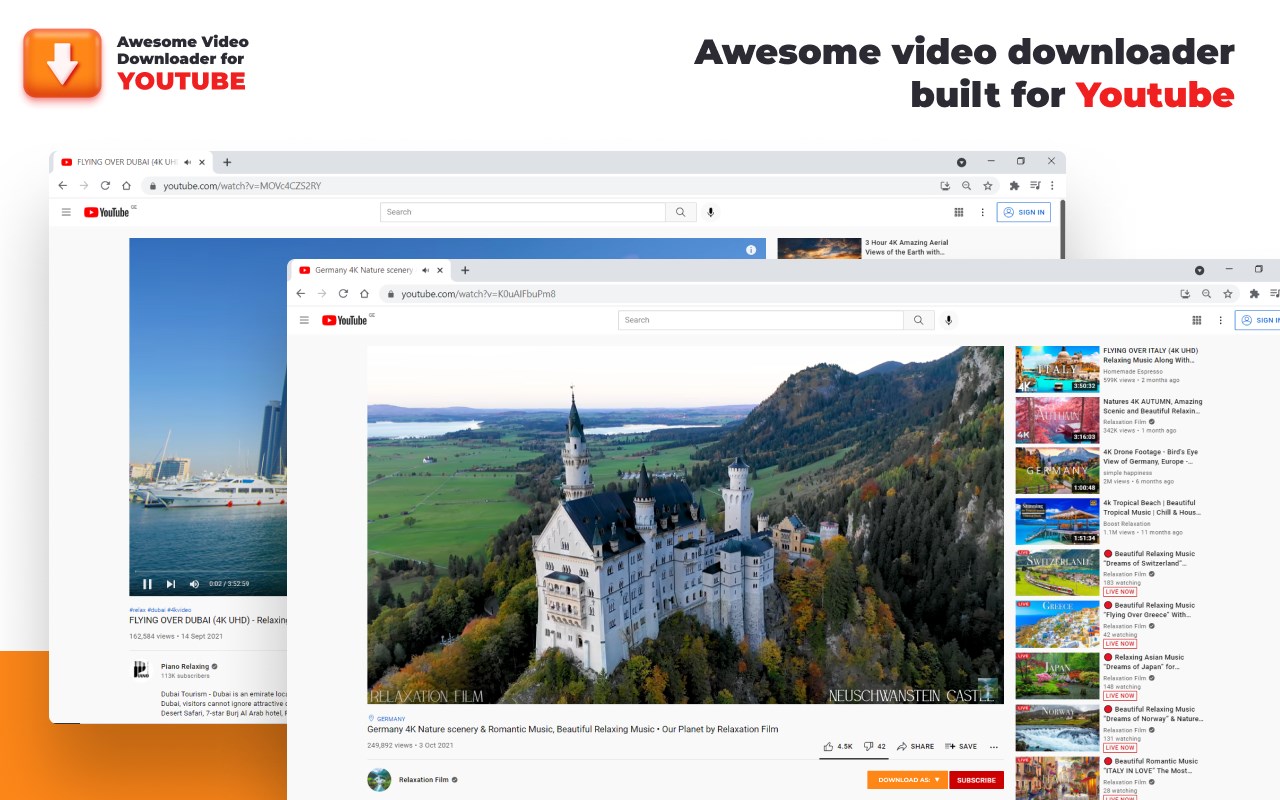This screenshot has width=1280, height=800.
Task: Click the YouTube logo in the Germany window
Action: click(345, 320)
